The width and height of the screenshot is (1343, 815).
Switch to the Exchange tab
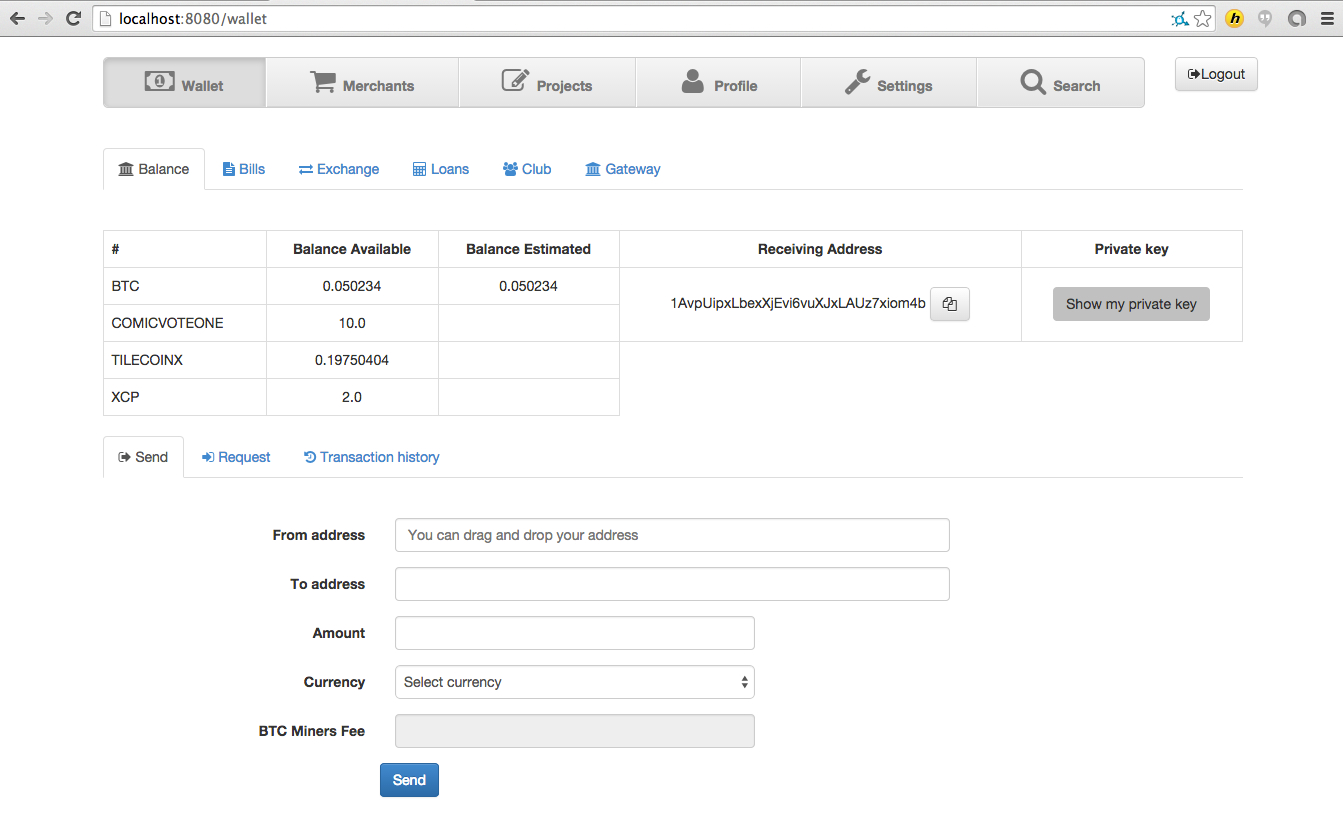(x=339, y=169)
